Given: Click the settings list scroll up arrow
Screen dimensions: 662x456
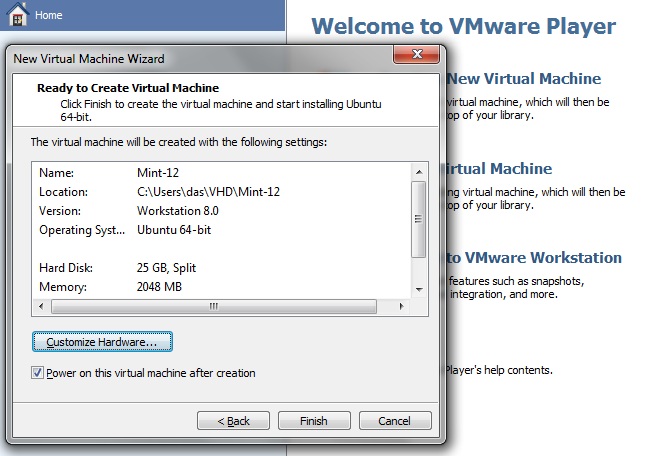Looking at the screenshot, I should [x=419, y=172].
